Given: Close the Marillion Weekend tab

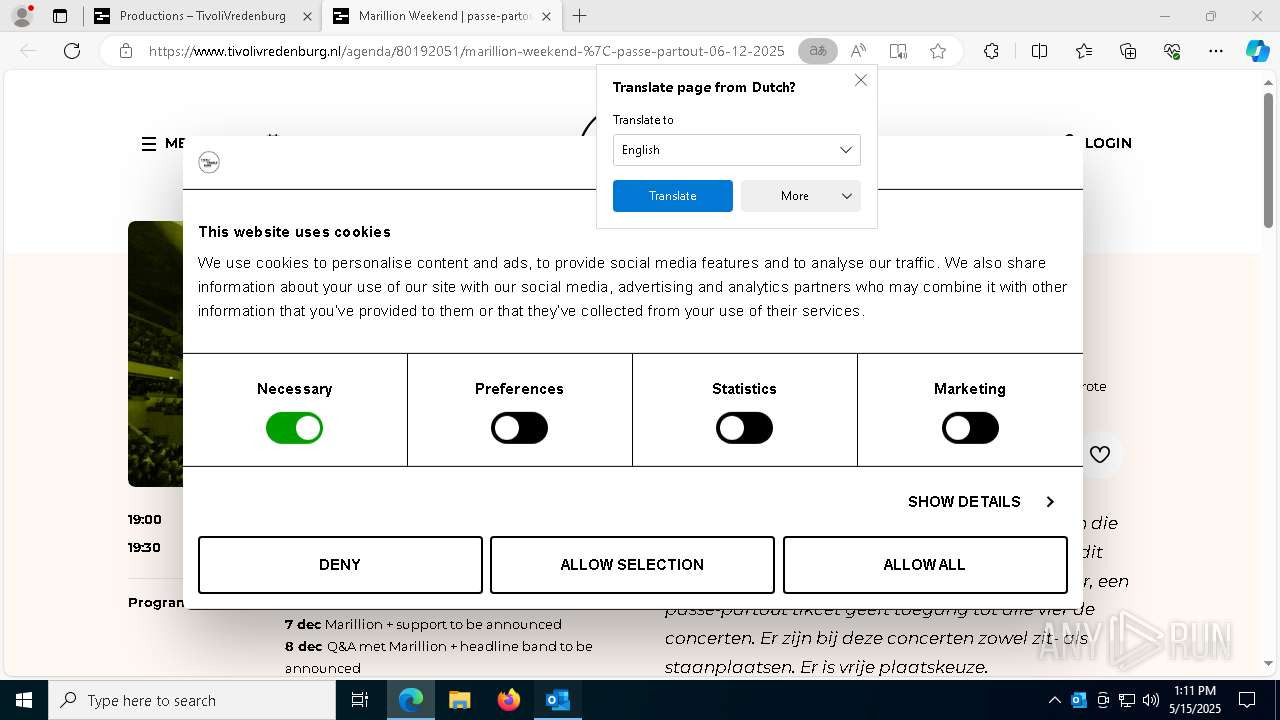Looking at the screenshot, I should coord(545,16).
